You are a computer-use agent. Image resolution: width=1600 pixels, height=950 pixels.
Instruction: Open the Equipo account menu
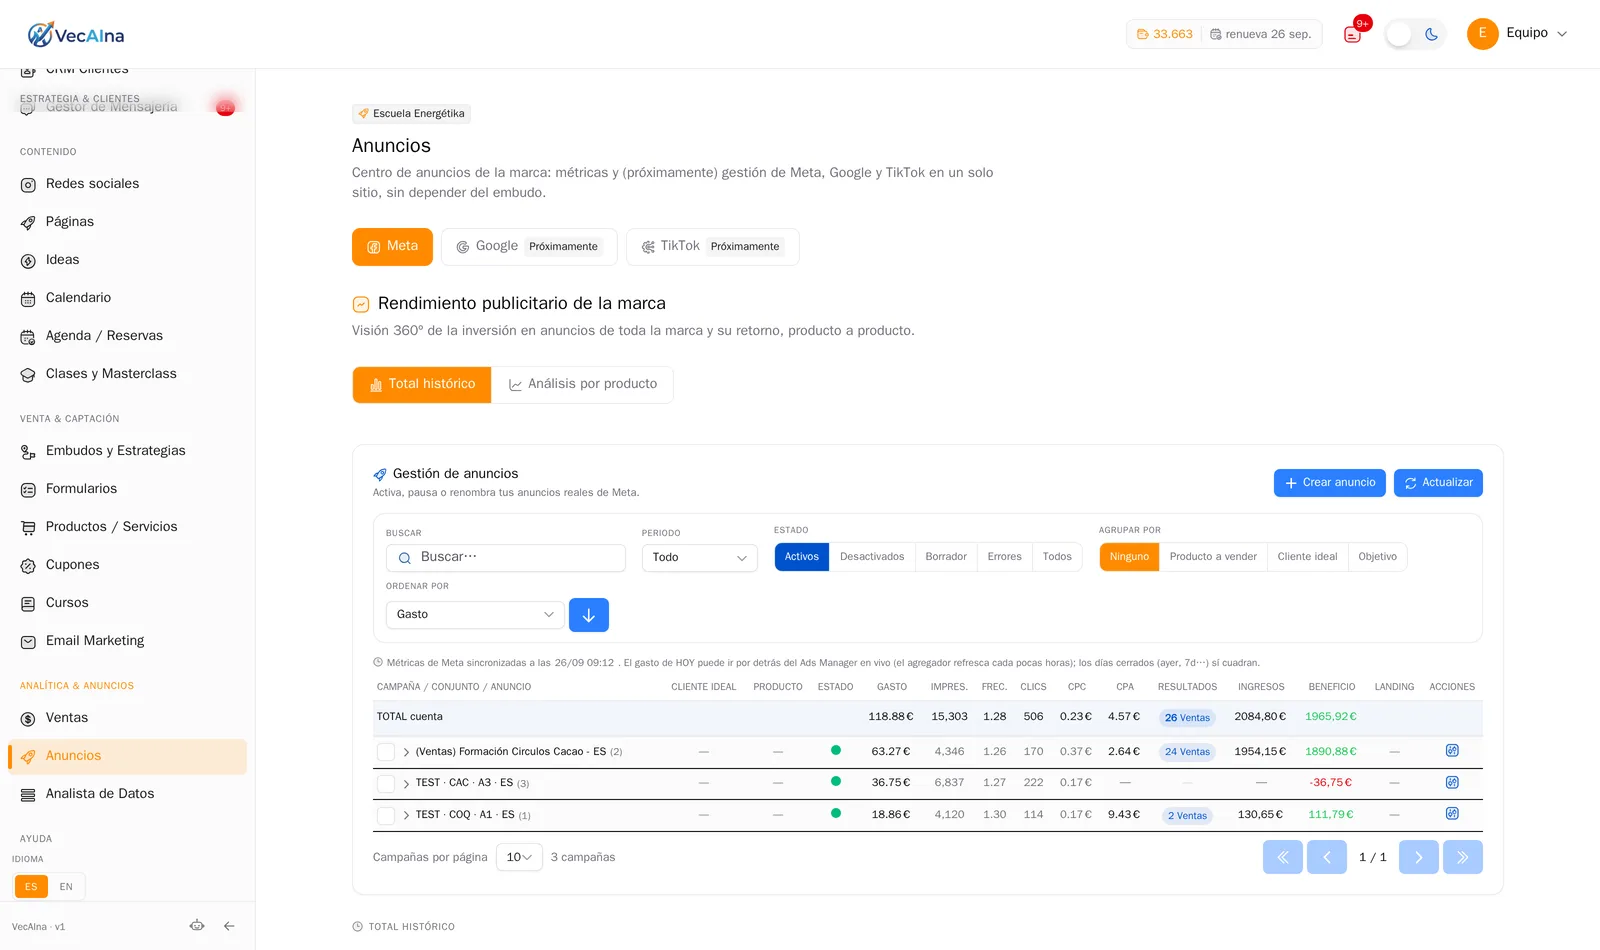[1517, 33]
